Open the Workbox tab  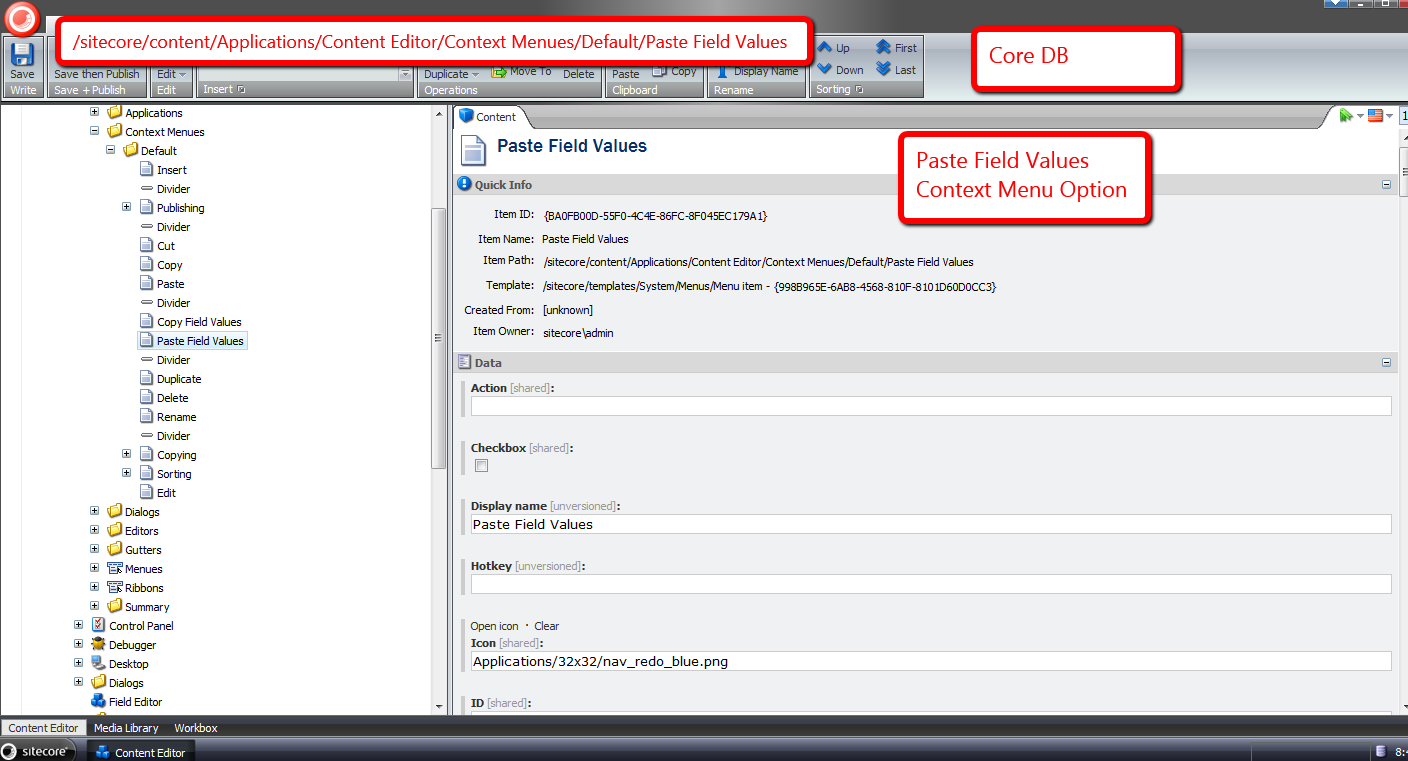pos(196,728)
